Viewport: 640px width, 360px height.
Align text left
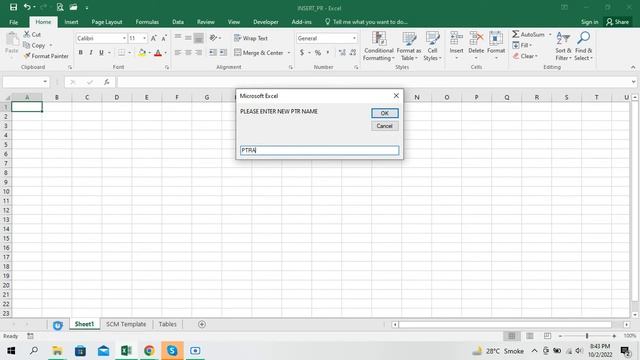(178, 53)
